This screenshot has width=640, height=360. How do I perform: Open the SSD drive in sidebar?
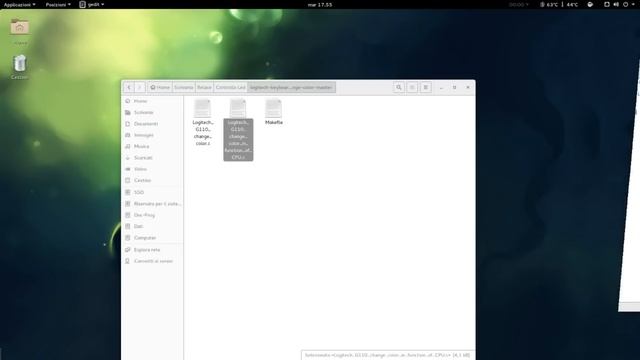coord(153,192)
